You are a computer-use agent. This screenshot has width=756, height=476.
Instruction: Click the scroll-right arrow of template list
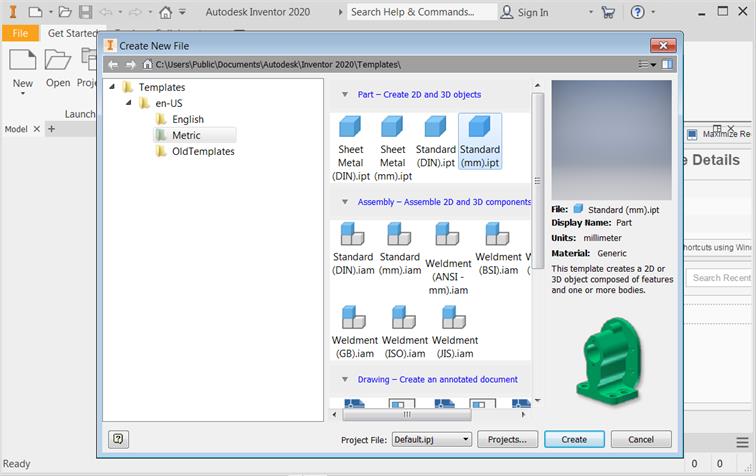click(524, 414)
